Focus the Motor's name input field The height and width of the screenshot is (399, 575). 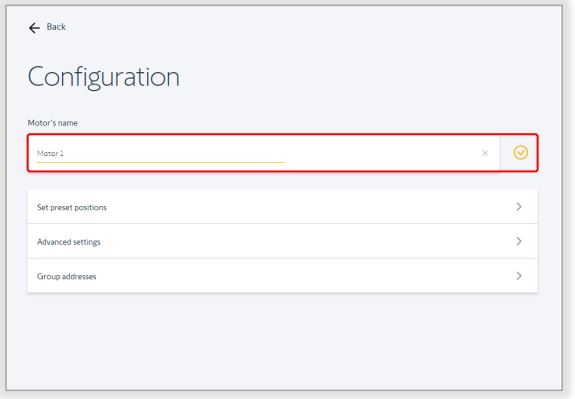[x=264, y=153]
